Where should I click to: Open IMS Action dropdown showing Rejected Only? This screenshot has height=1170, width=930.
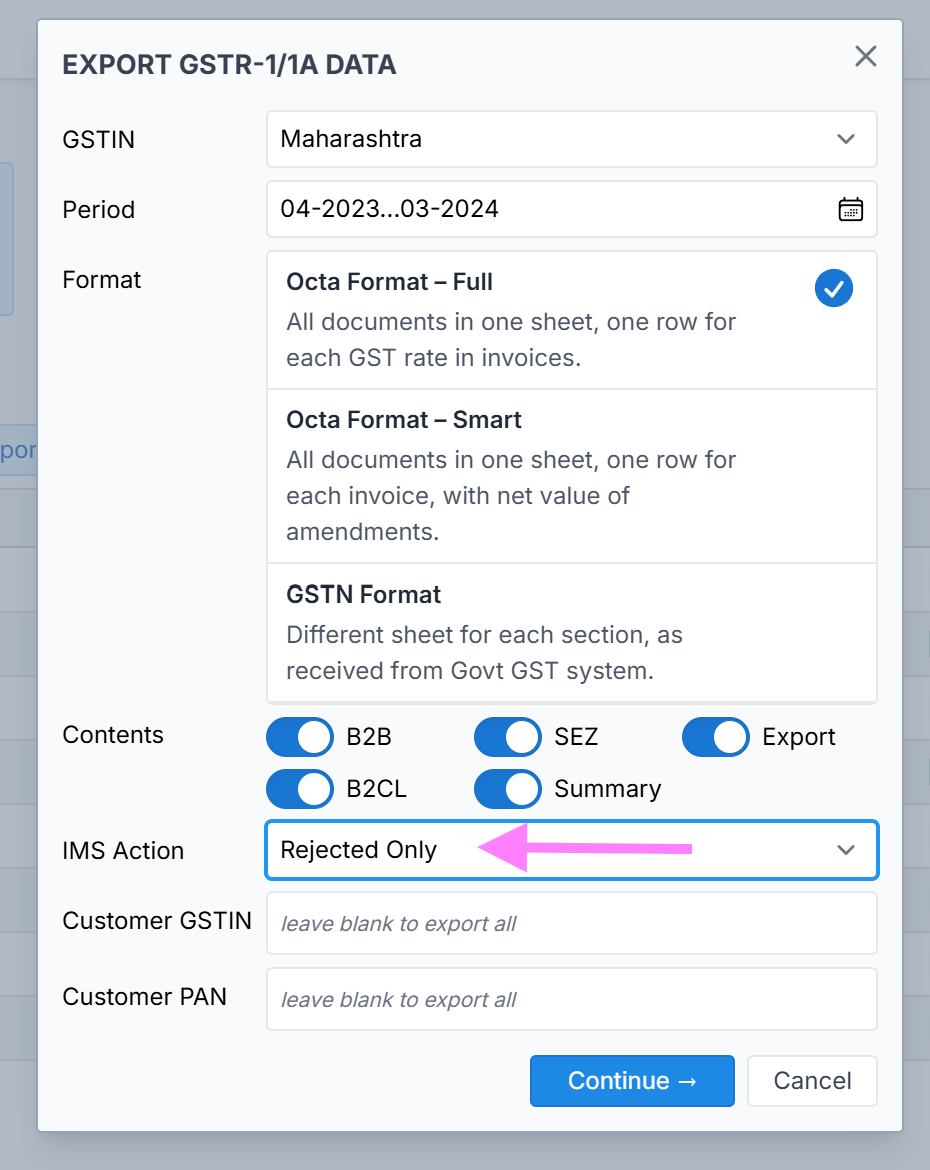pyautogui.click(x=570, y=850)
